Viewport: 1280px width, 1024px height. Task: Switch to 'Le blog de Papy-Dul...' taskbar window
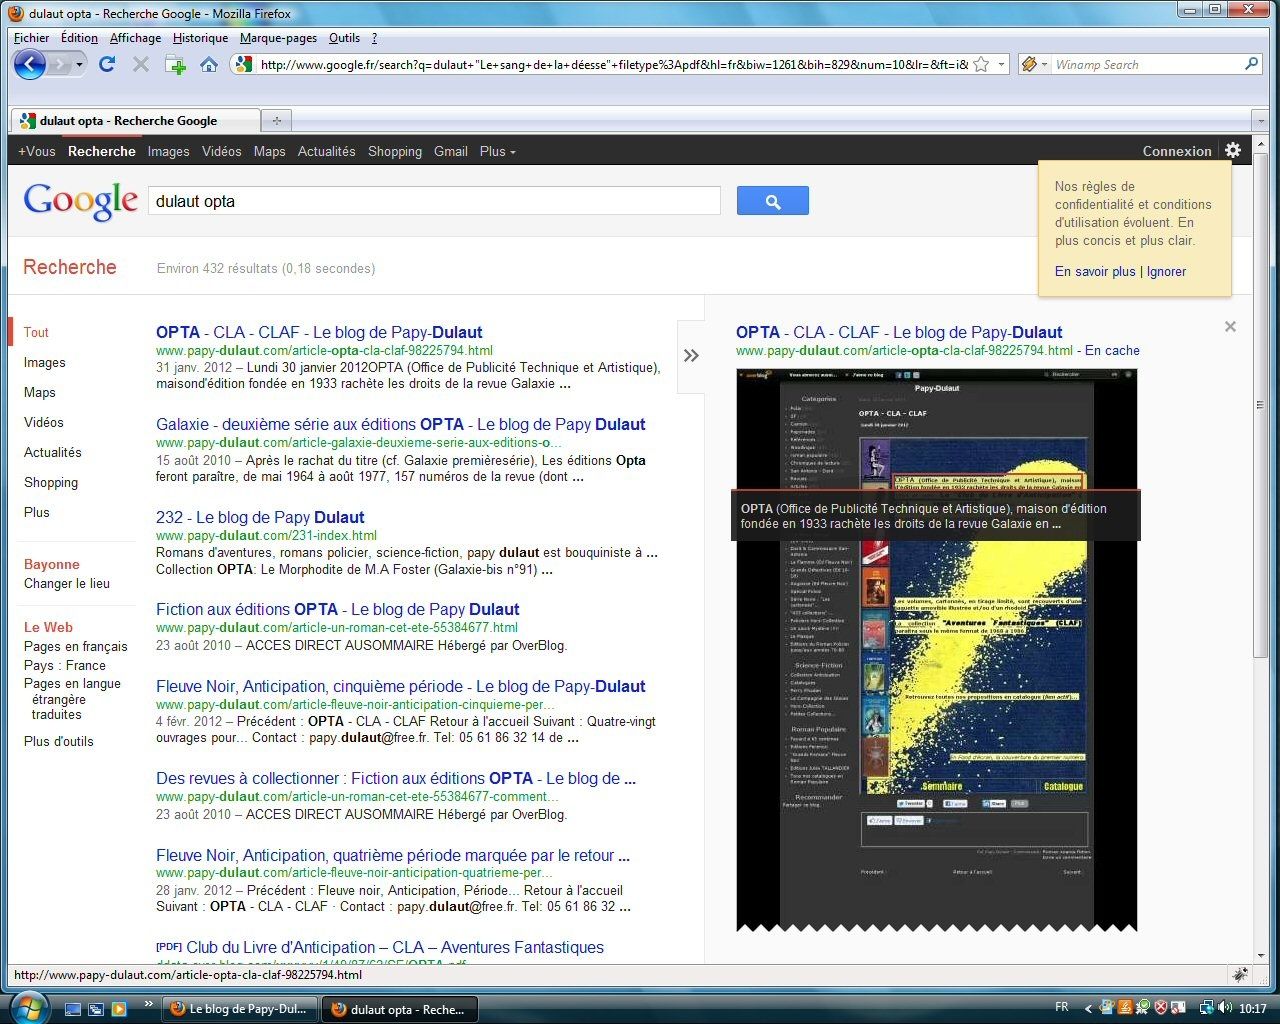(x=240, y=1009)
